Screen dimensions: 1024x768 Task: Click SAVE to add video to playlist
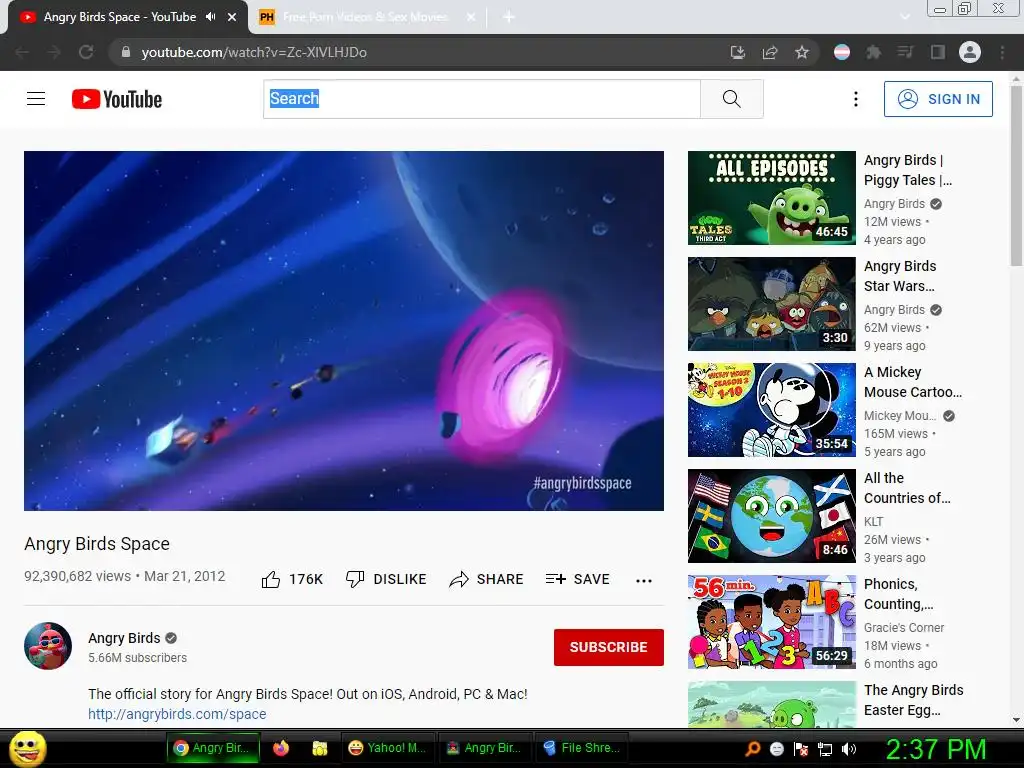coord(577,579)
